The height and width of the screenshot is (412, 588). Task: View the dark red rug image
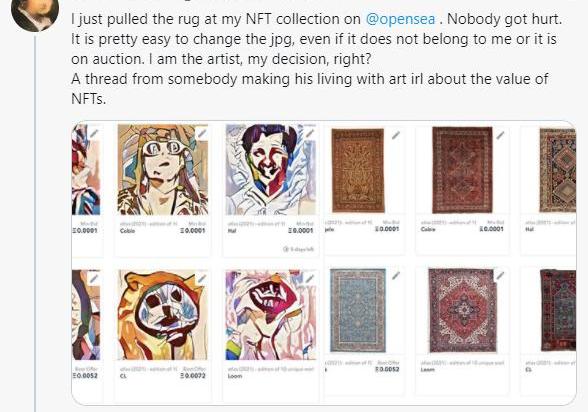tap(462, 170)
